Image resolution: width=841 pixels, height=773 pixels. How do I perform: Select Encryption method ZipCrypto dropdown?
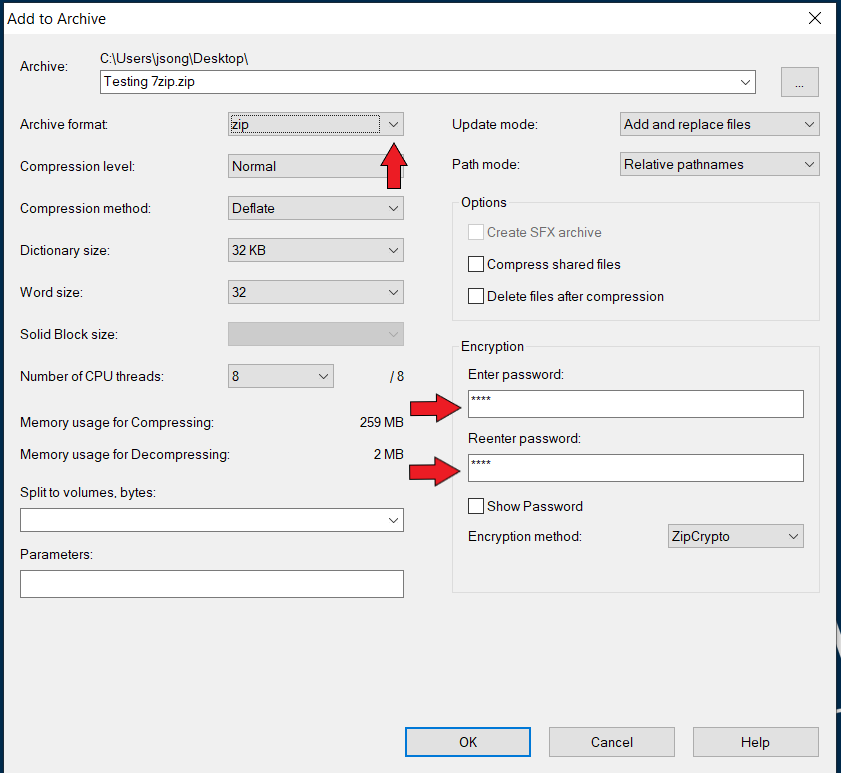735,536
